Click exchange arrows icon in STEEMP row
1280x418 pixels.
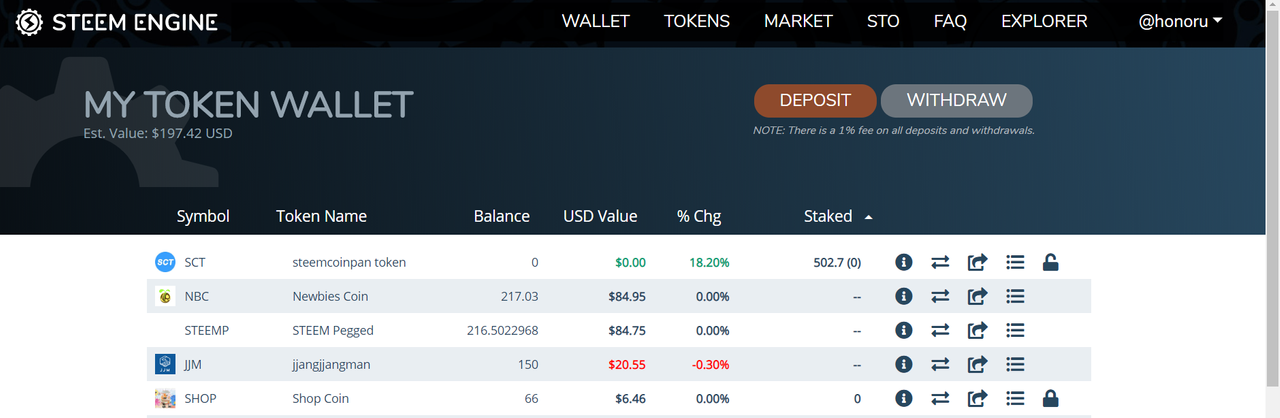(x=940, y=330)
